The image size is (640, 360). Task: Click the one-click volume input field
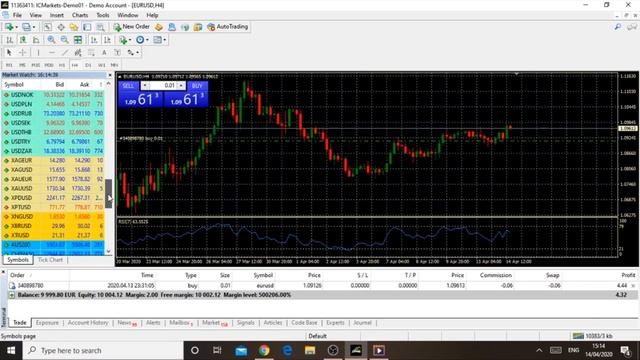pos(163,85)
